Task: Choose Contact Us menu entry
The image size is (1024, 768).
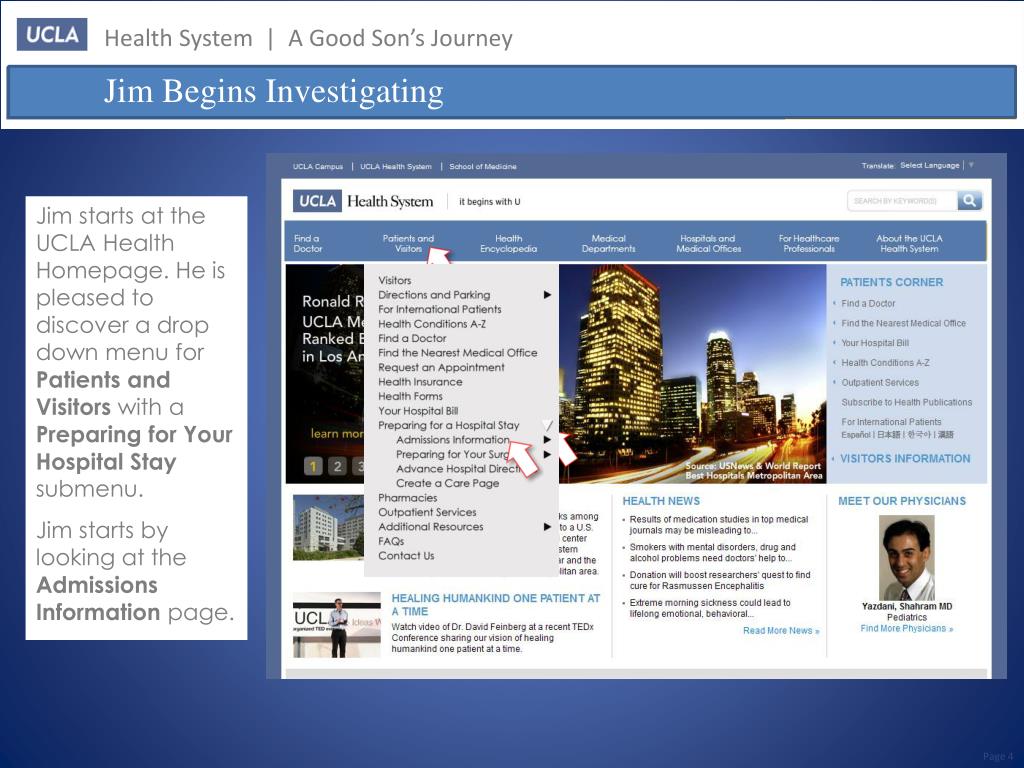Action: click(x=406, y=556)
